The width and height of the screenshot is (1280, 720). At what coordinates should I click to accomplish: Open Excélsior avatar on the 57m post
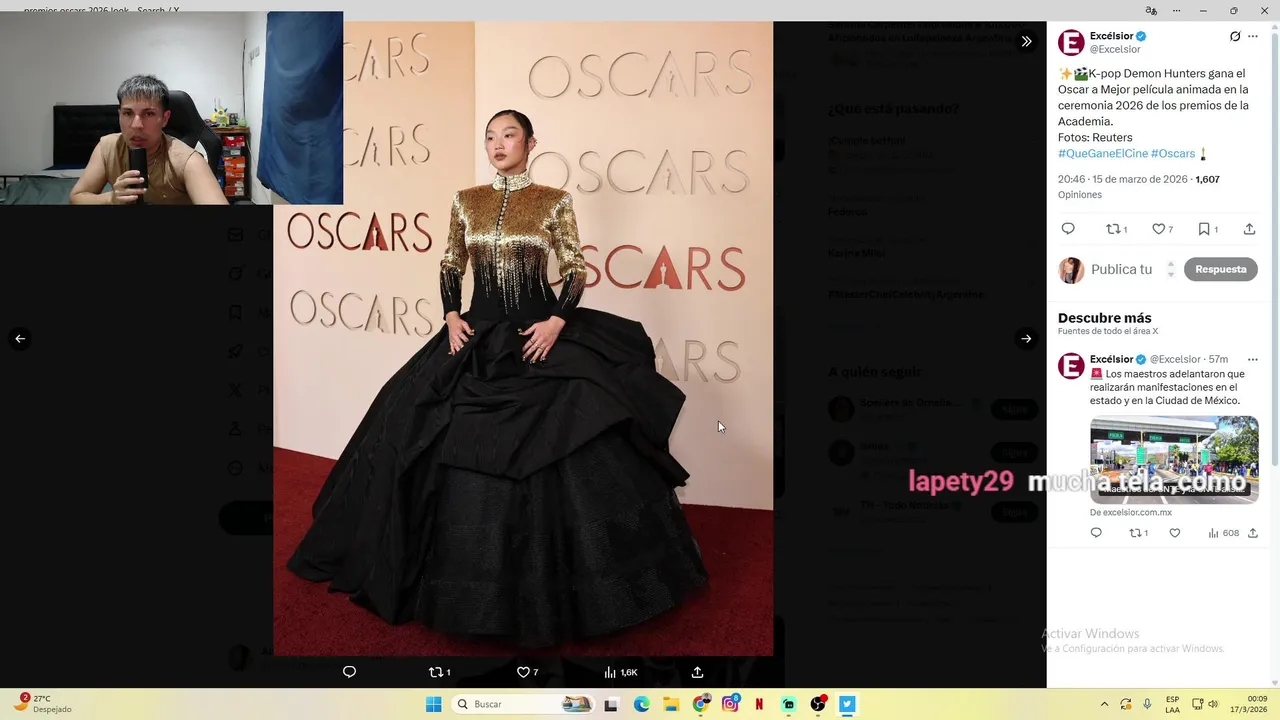click(x=1071, y=366)
